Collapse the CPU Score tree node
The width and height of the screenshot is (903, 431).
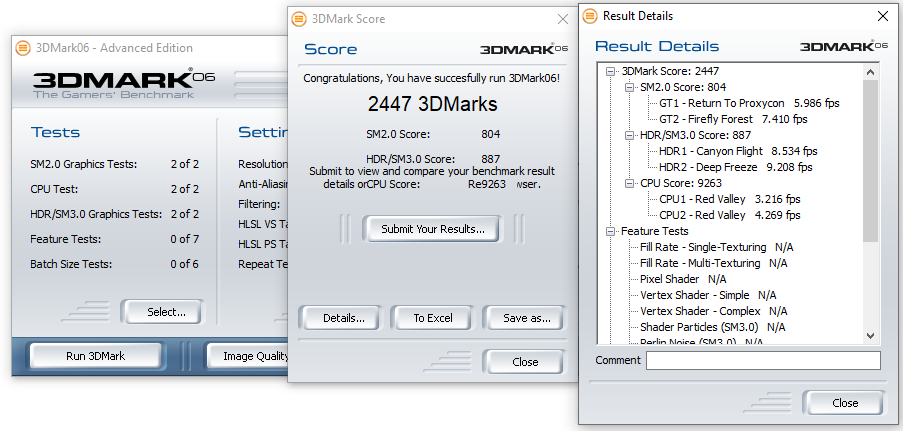[631, 183]
